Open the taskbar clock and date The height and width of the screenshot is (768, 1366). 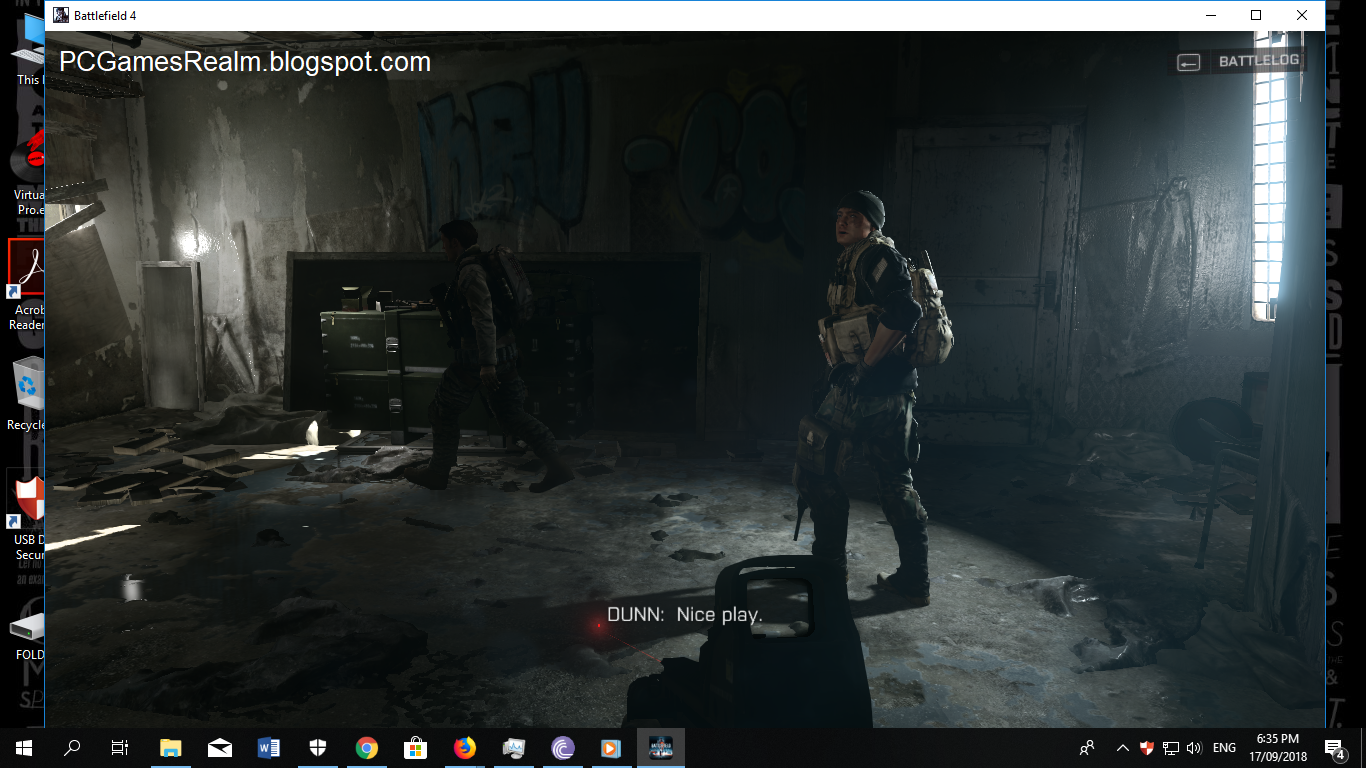[x=1279, y=748]
